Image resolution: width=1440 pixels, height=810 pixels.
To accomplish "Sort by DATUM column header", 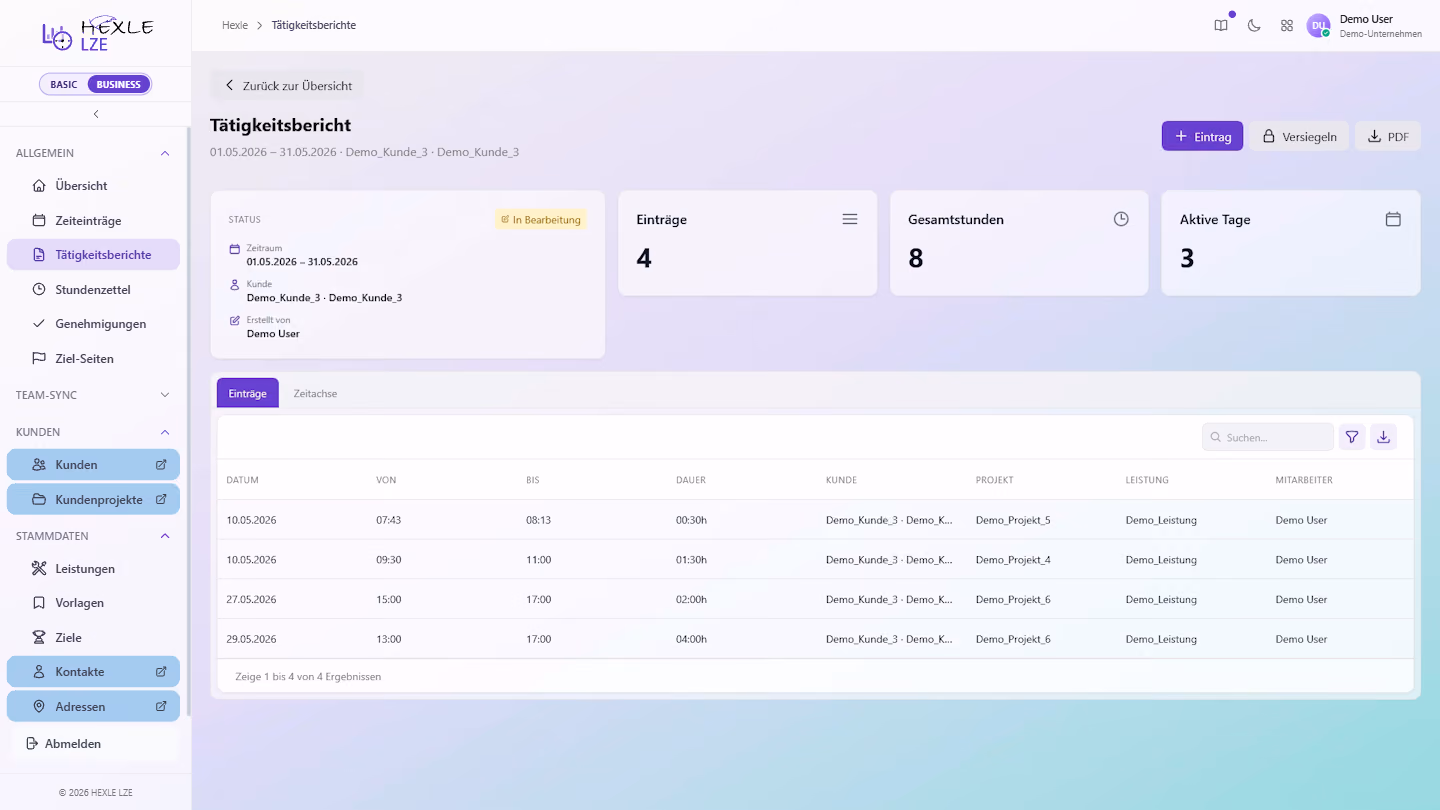I will click(x=243, y=480).
